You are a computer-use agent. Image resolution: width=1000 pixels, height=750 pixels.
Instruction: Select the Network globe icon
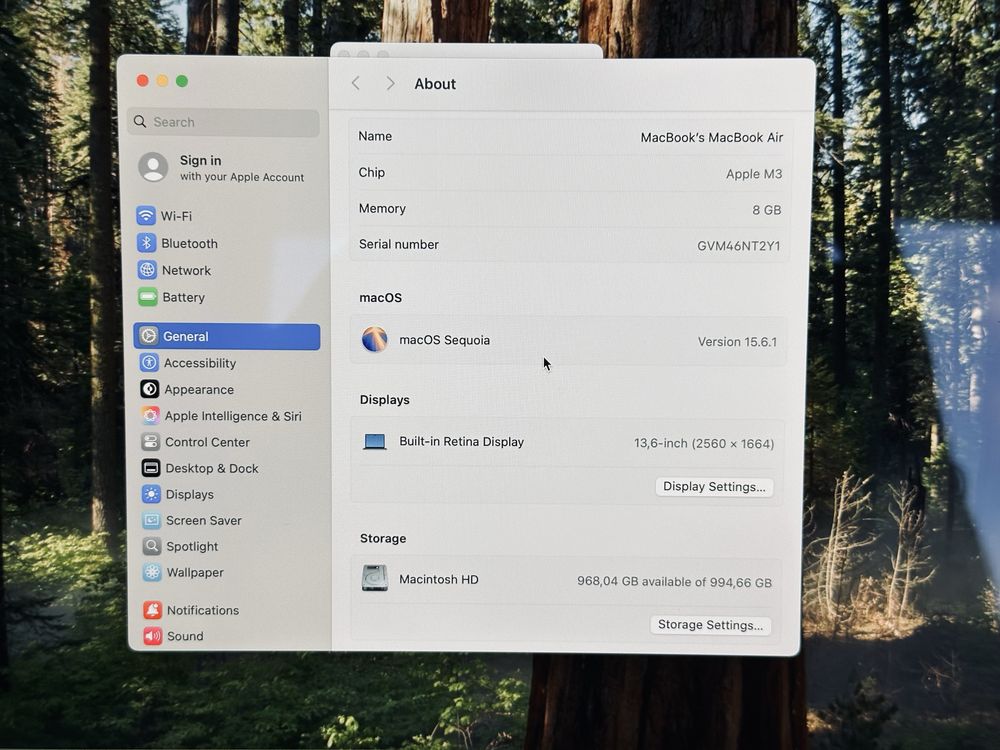click(x=147, y=270)
